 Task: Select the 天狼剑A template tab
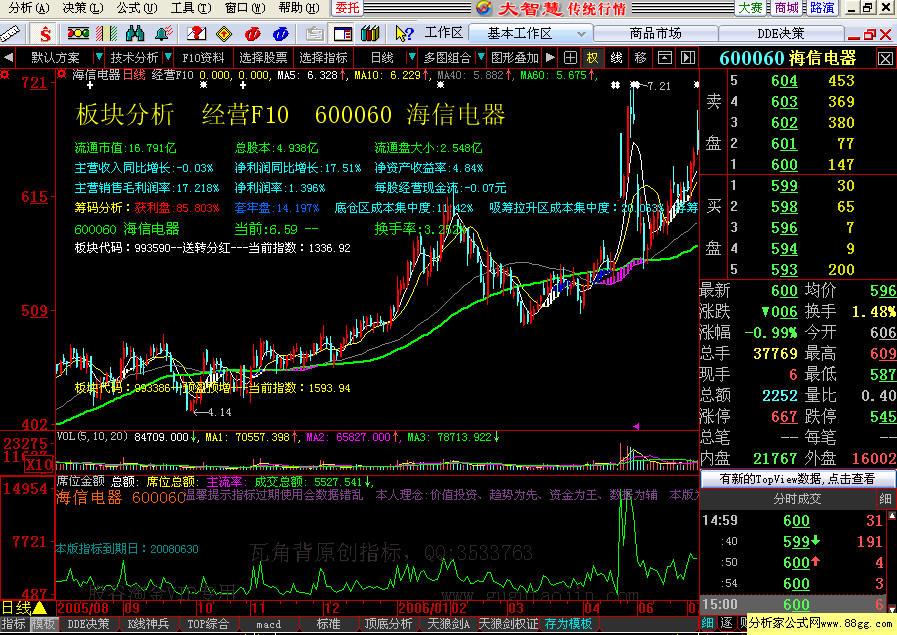click(x=448, y=624)
